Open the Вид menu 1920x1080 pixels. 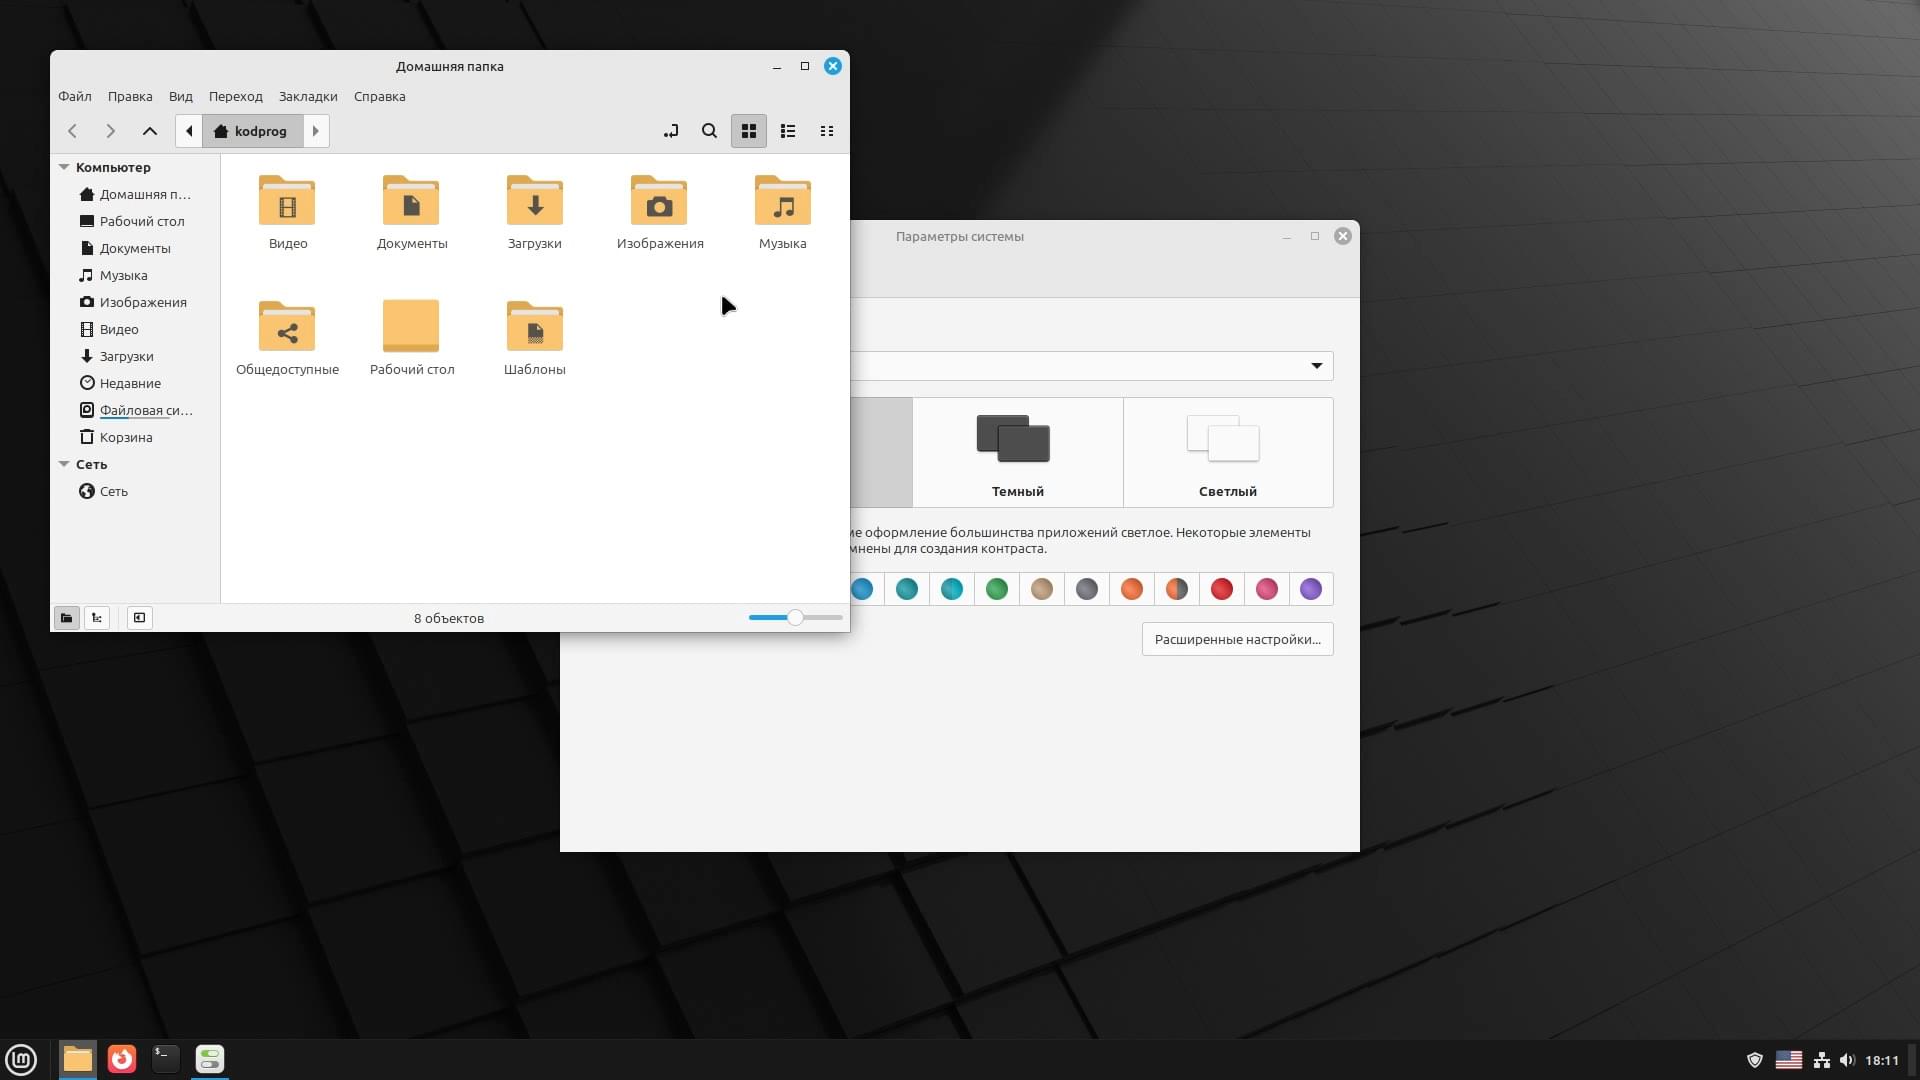[181, 97]
